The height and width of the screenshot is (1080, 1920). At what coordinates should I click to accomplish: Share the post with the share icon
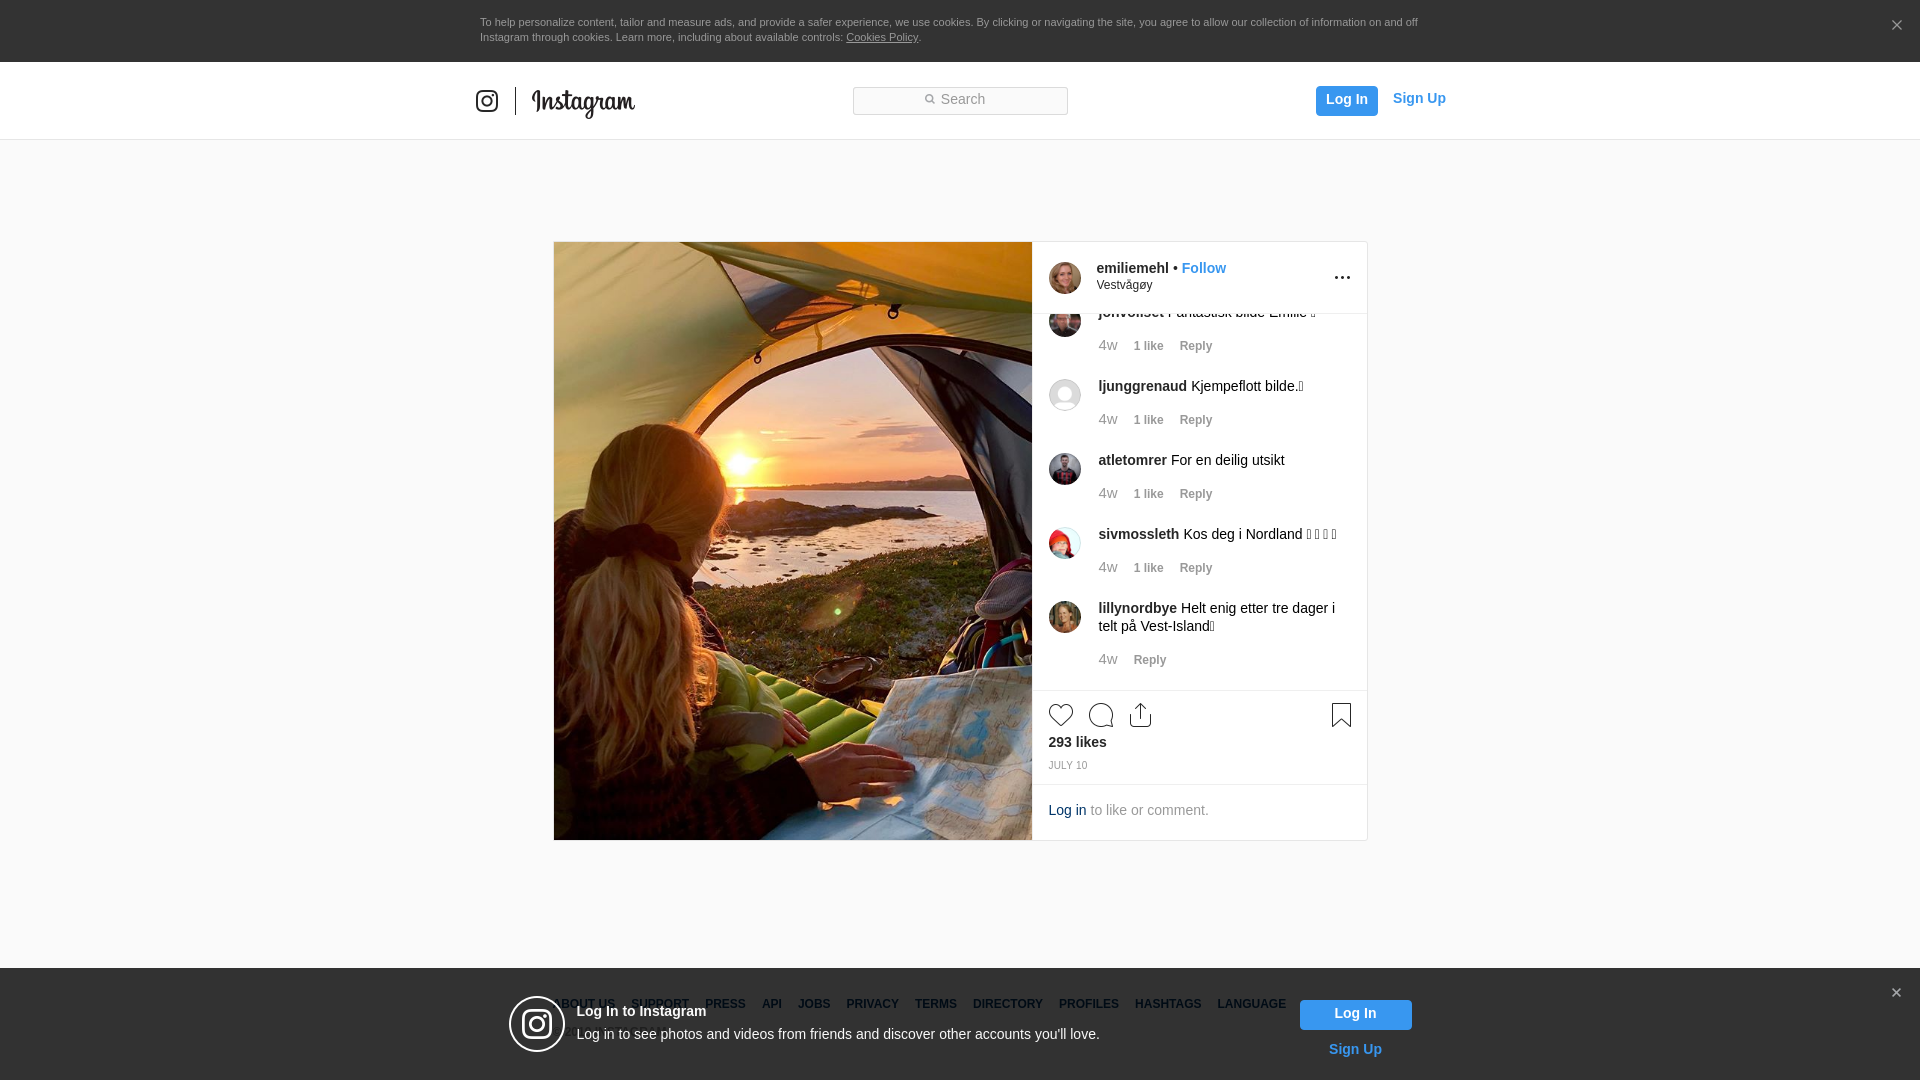(1140, 715)
